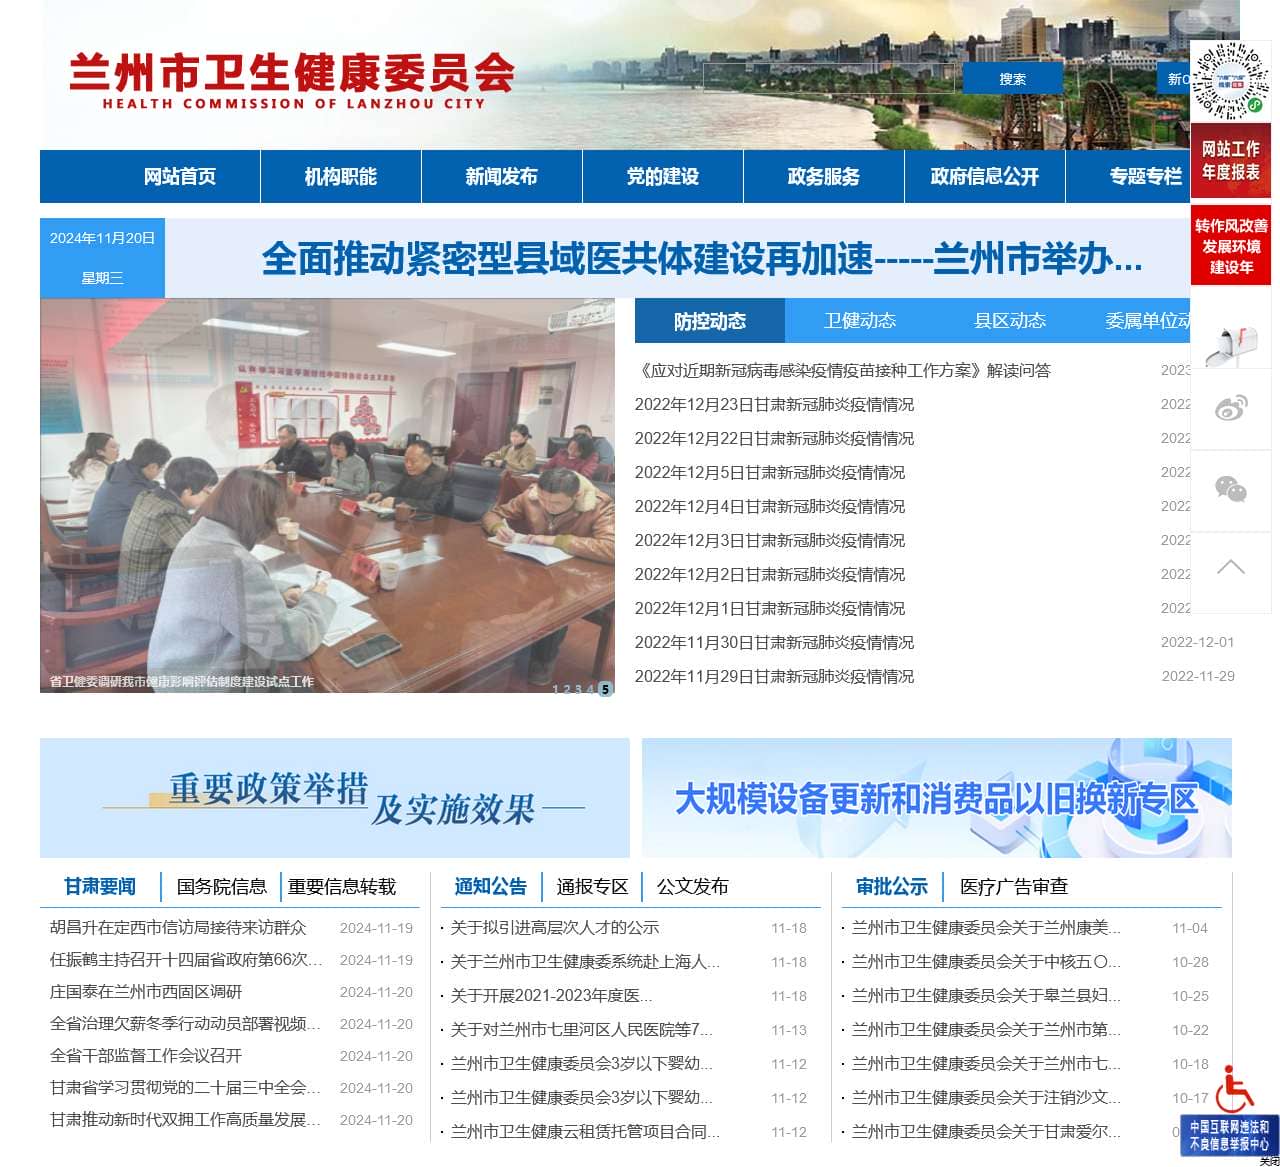This screenshot has height=1167, width=1280.
Task: Open notice 关于对兰州市七里河区人民医院等7
Action: 581,1029
